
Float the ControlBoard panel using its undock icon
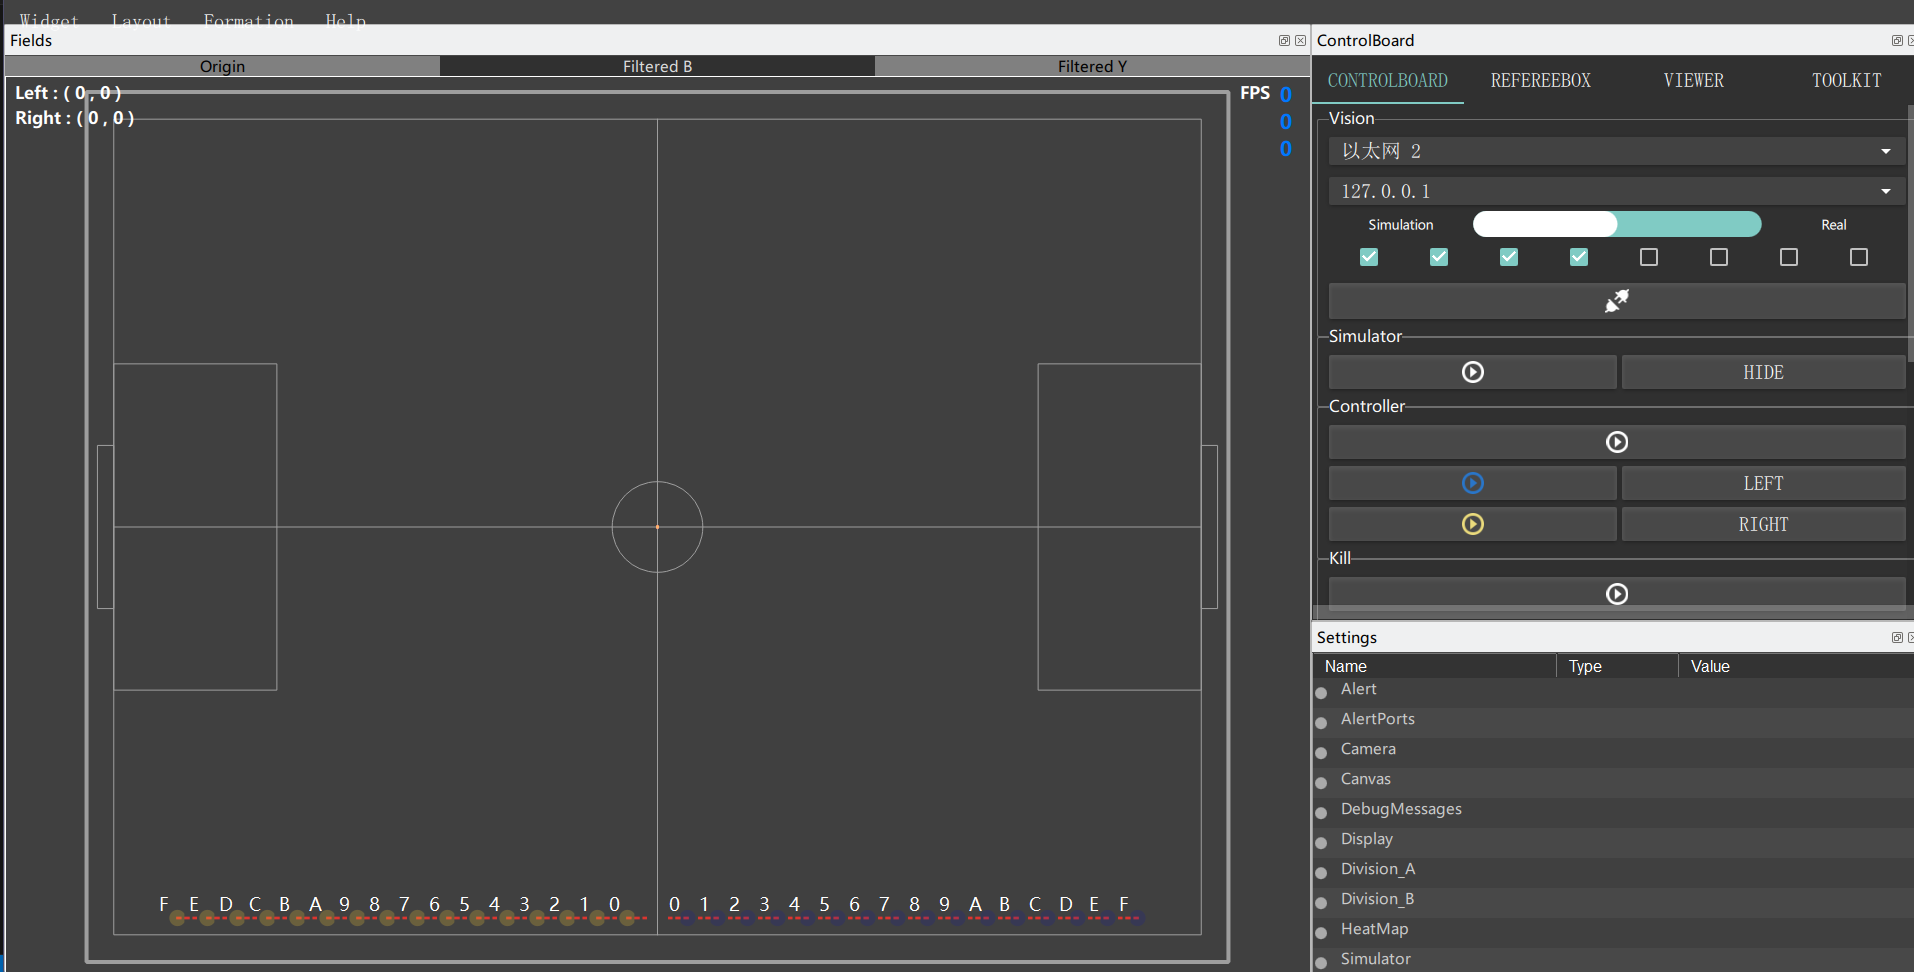tap(1897, 41)
